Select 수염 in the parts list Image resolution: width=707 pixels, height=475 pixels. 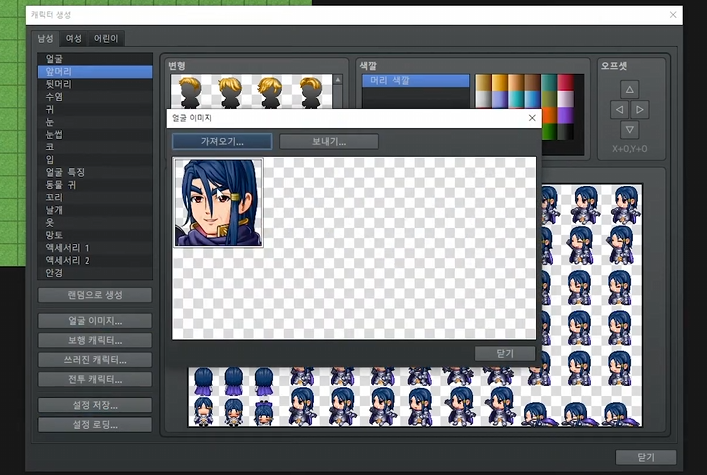[x=95, y=97]
